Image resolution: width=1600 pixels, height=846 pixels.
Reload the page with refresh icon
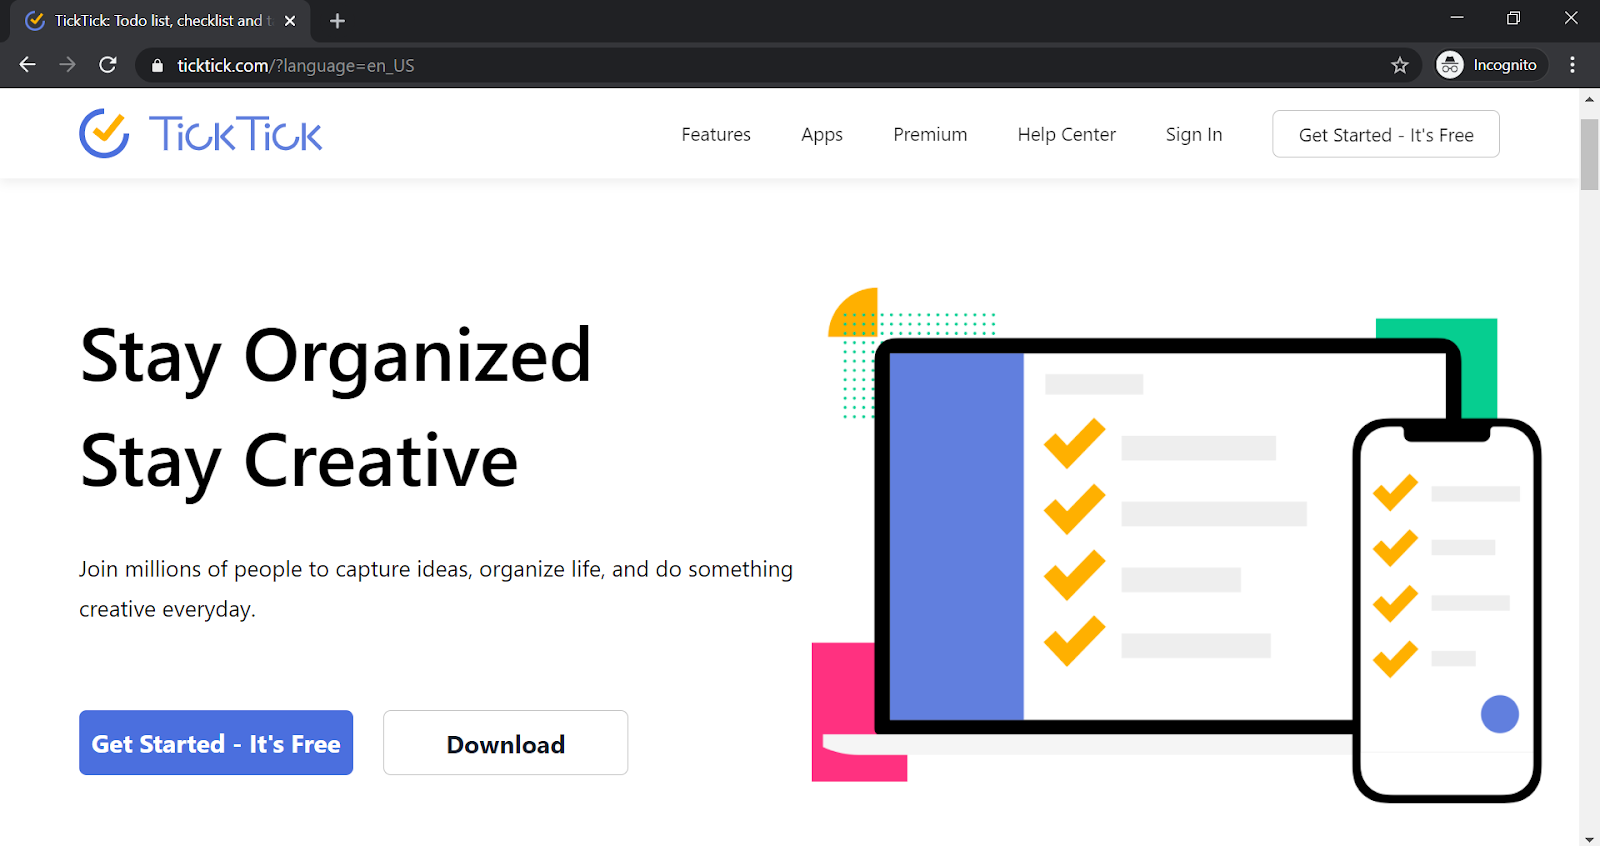click(x=108, y=65)
